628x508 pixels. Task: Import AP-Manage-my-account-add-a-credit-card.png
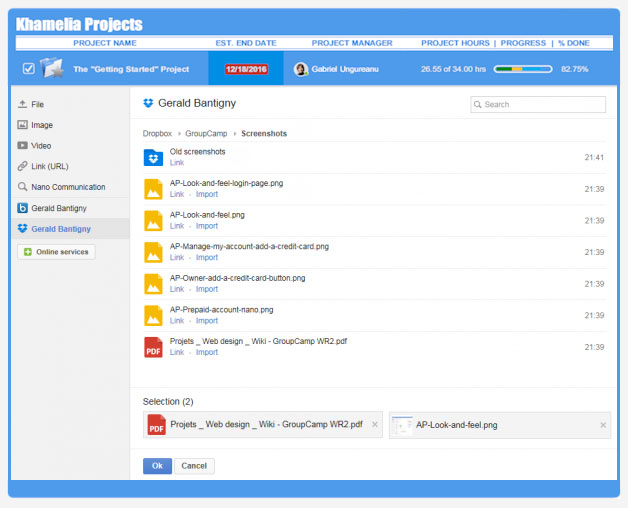point(207,258)
